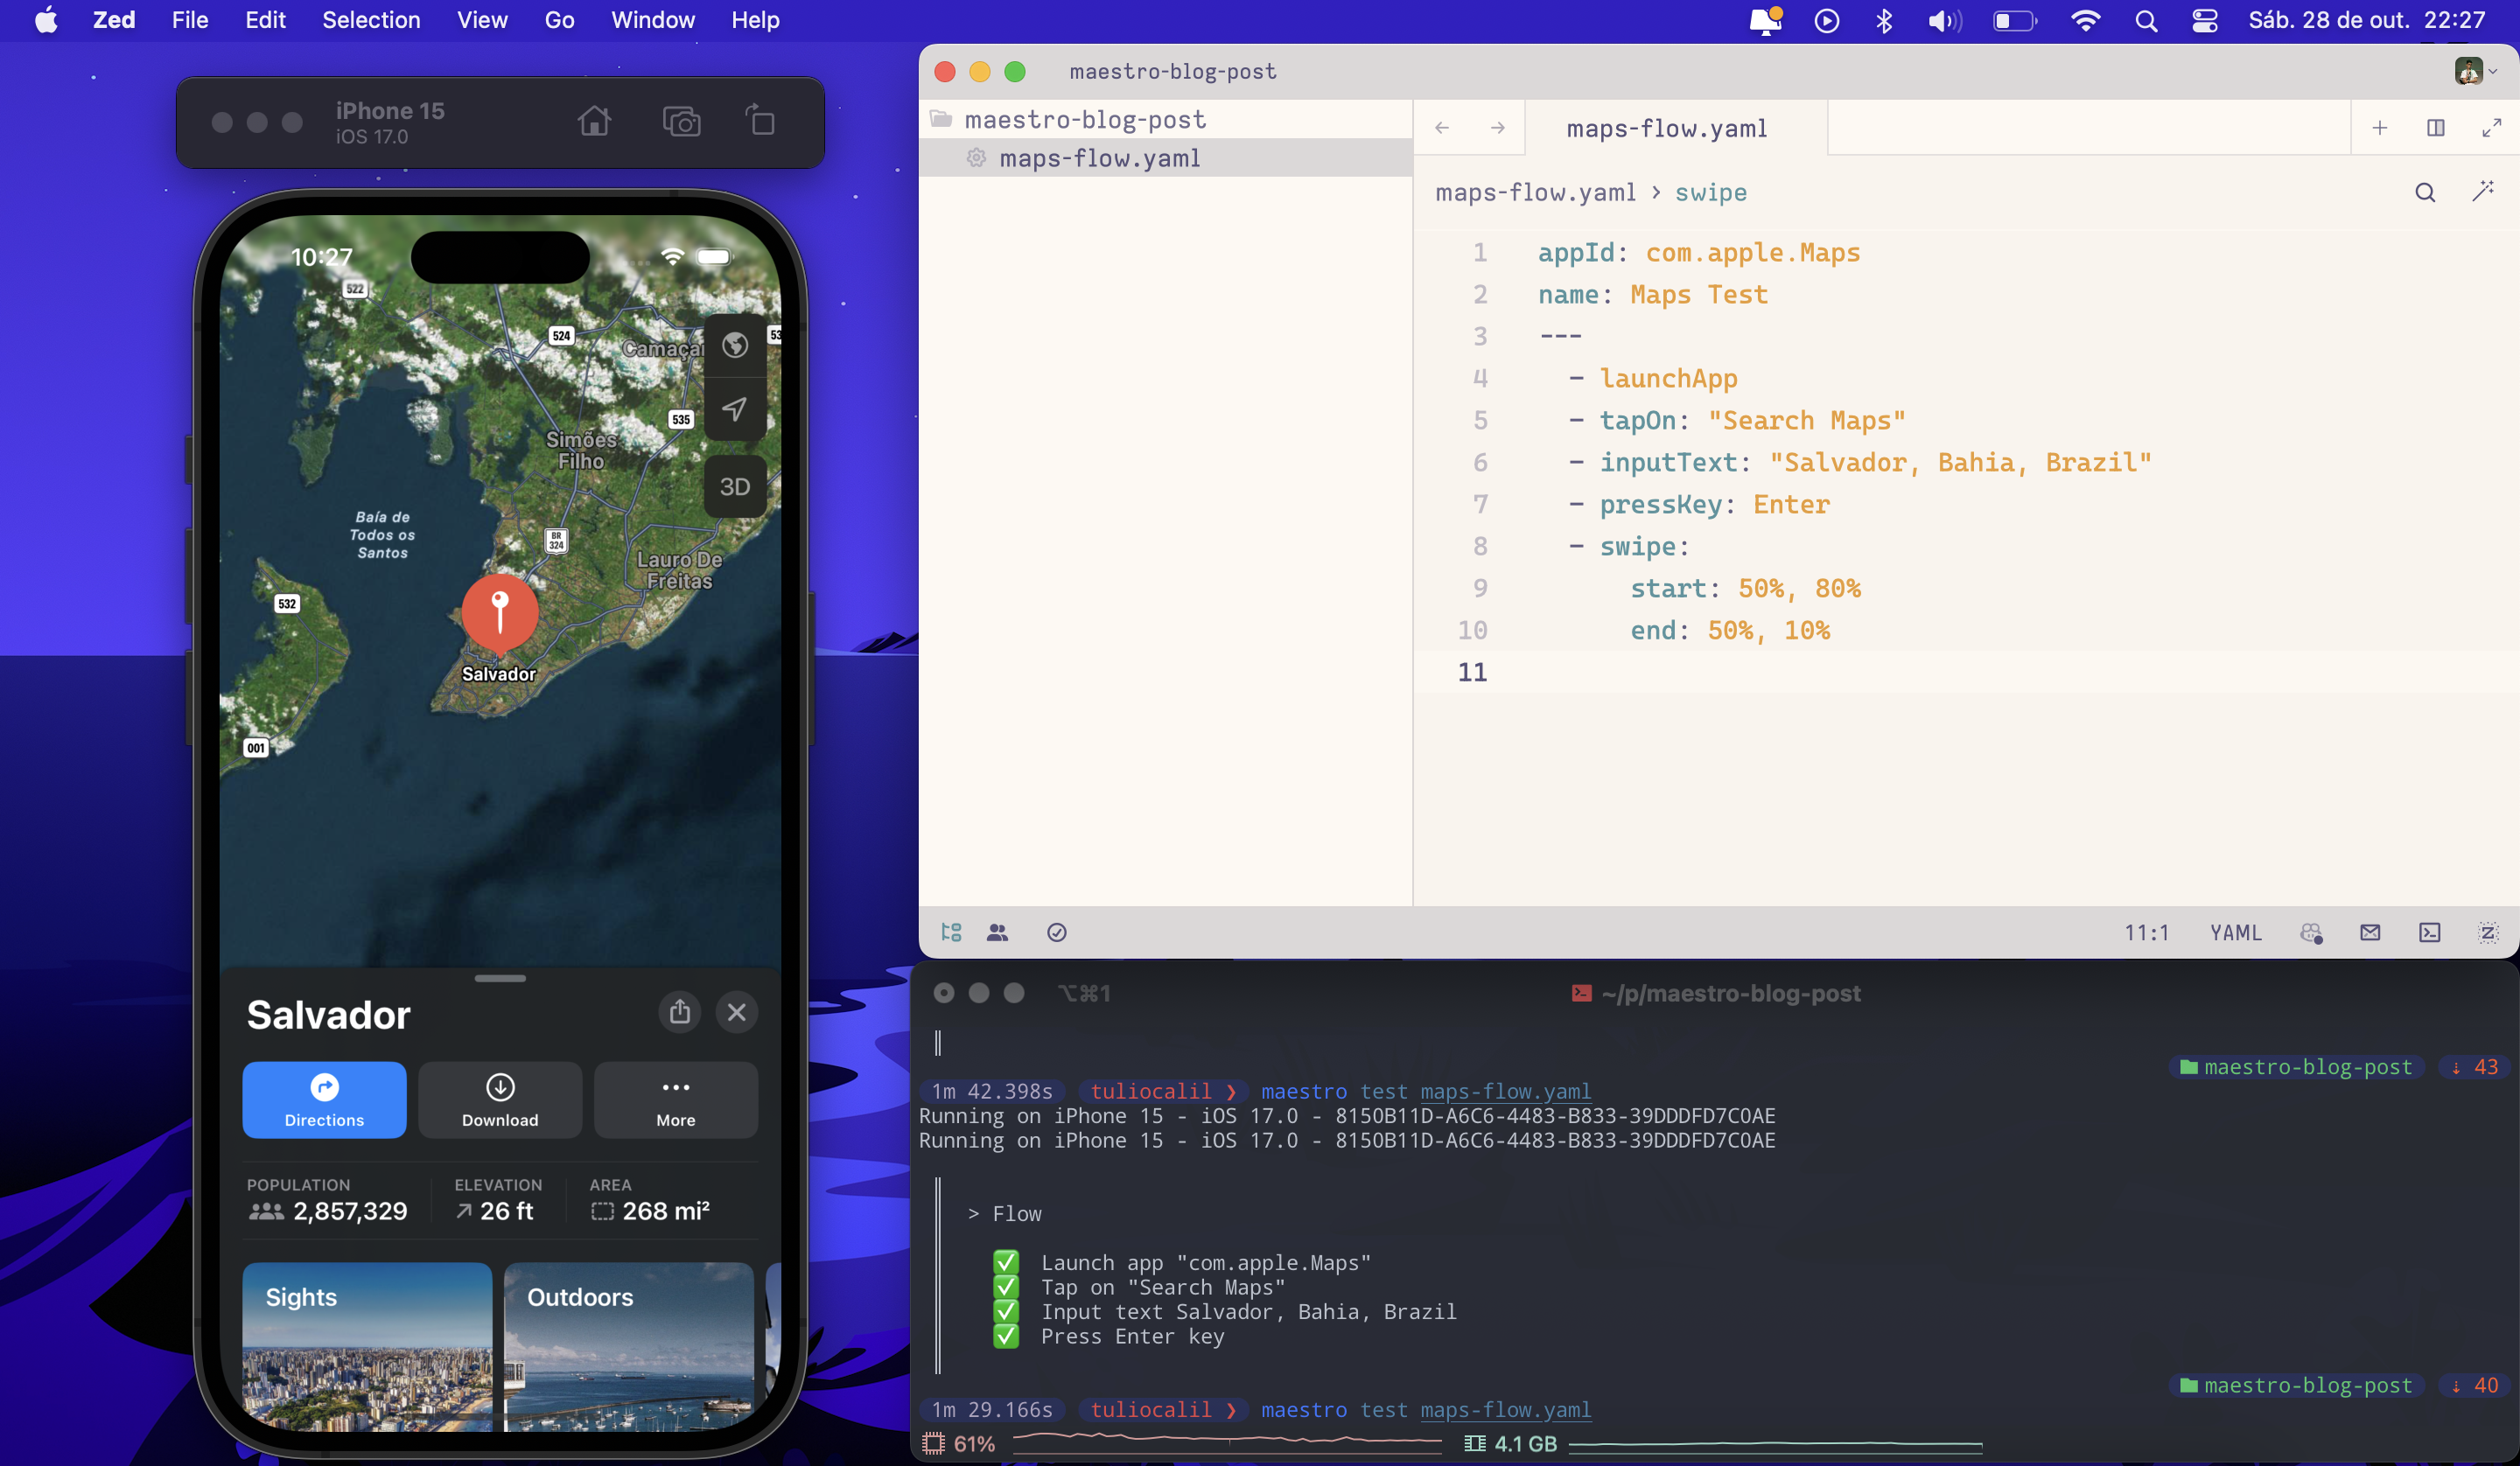Click the "61%" CPU indicator in terminal

[974, 1444]
